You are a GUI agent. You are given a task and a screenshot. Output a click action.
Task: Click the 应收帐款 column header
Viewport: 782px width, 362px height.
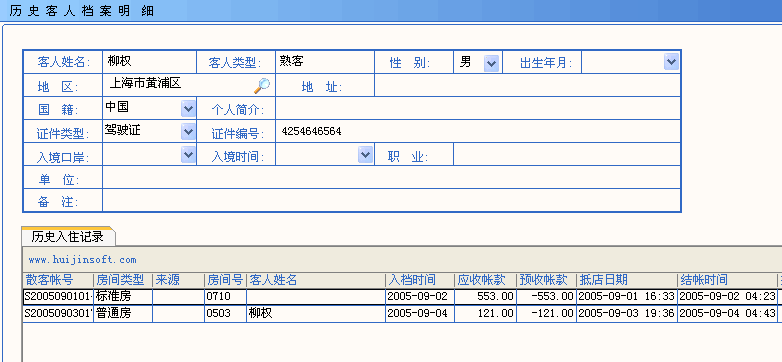coord(485,280)
